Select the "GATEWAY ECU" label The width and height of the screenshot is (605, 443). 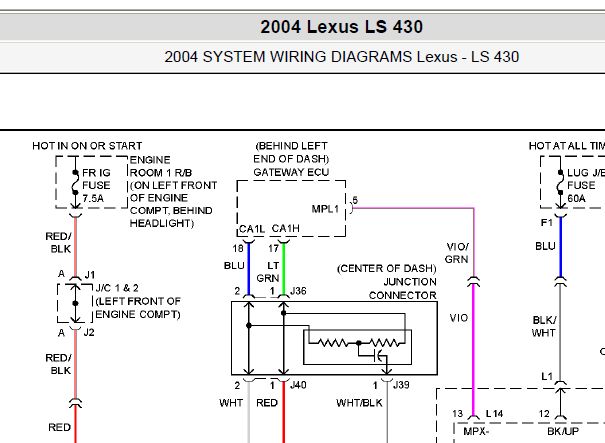[x=291, y=172]
